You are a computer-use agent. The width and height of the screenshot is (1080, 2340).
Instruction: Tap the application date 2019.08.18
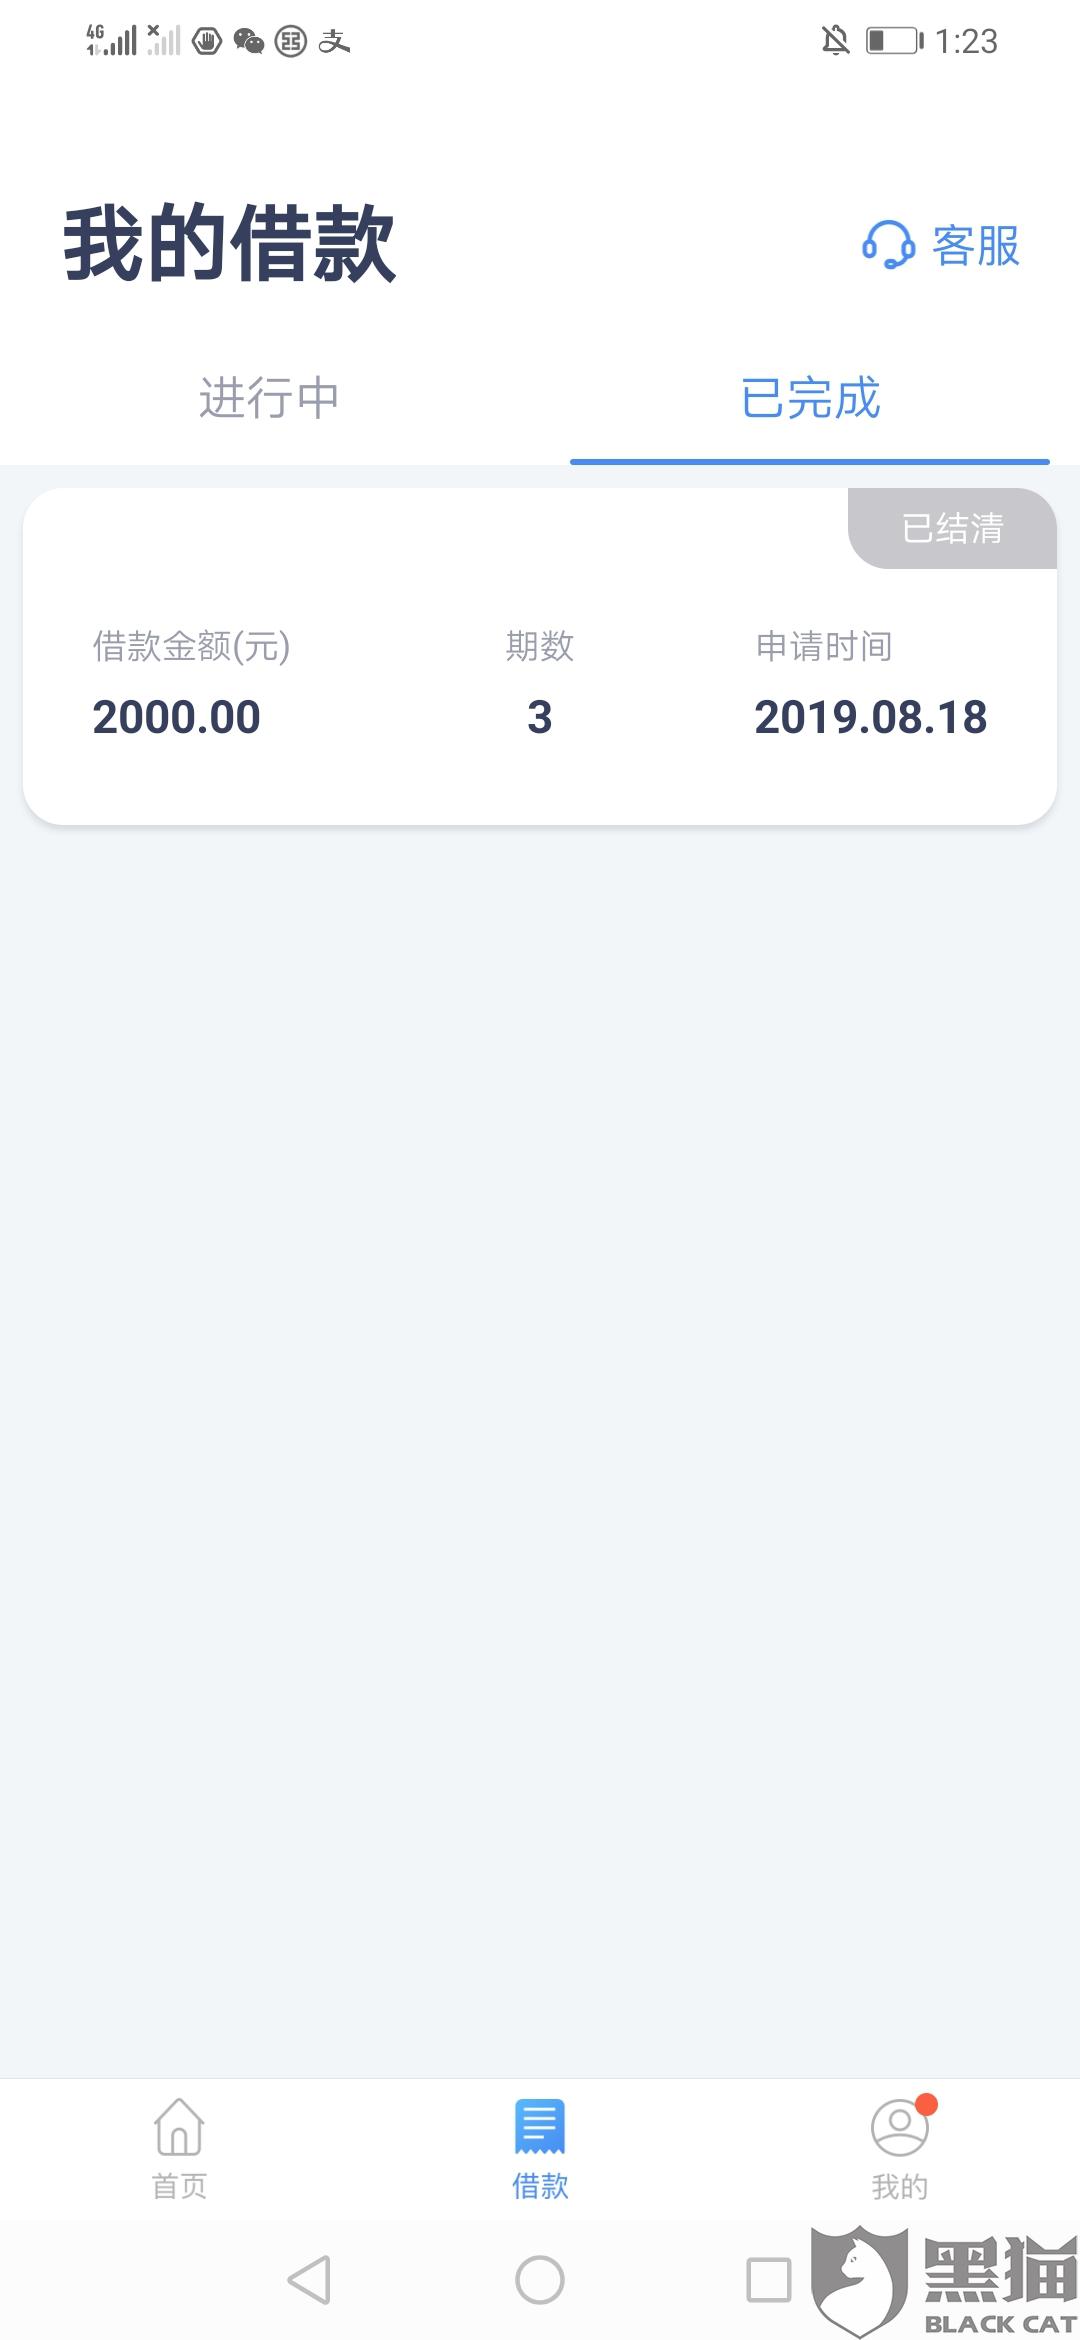870,717
